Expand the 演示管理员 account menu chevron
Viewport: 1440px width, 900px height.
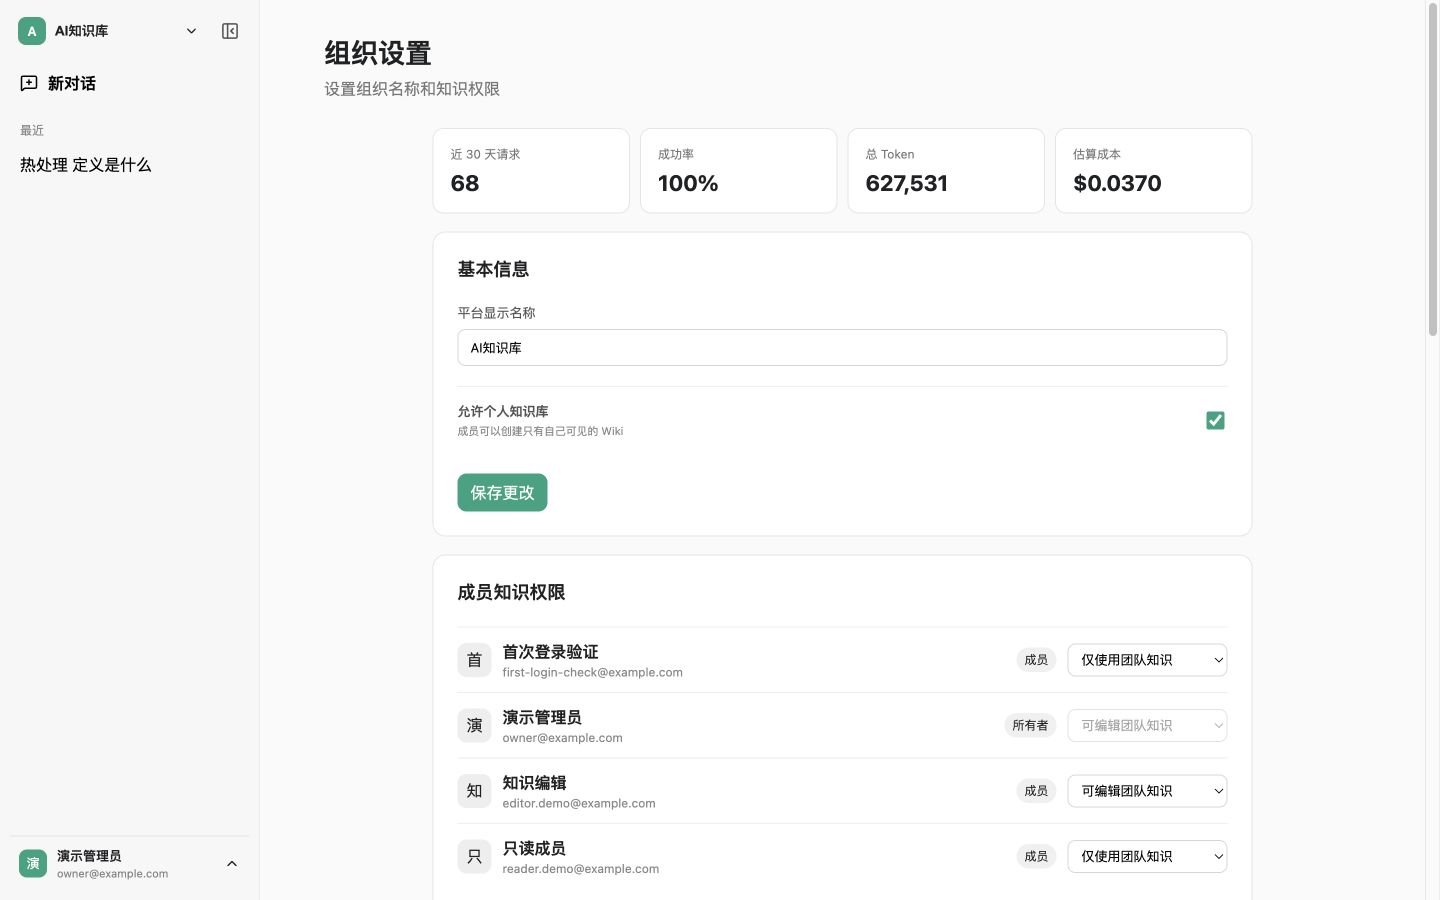tap(232, 864)
